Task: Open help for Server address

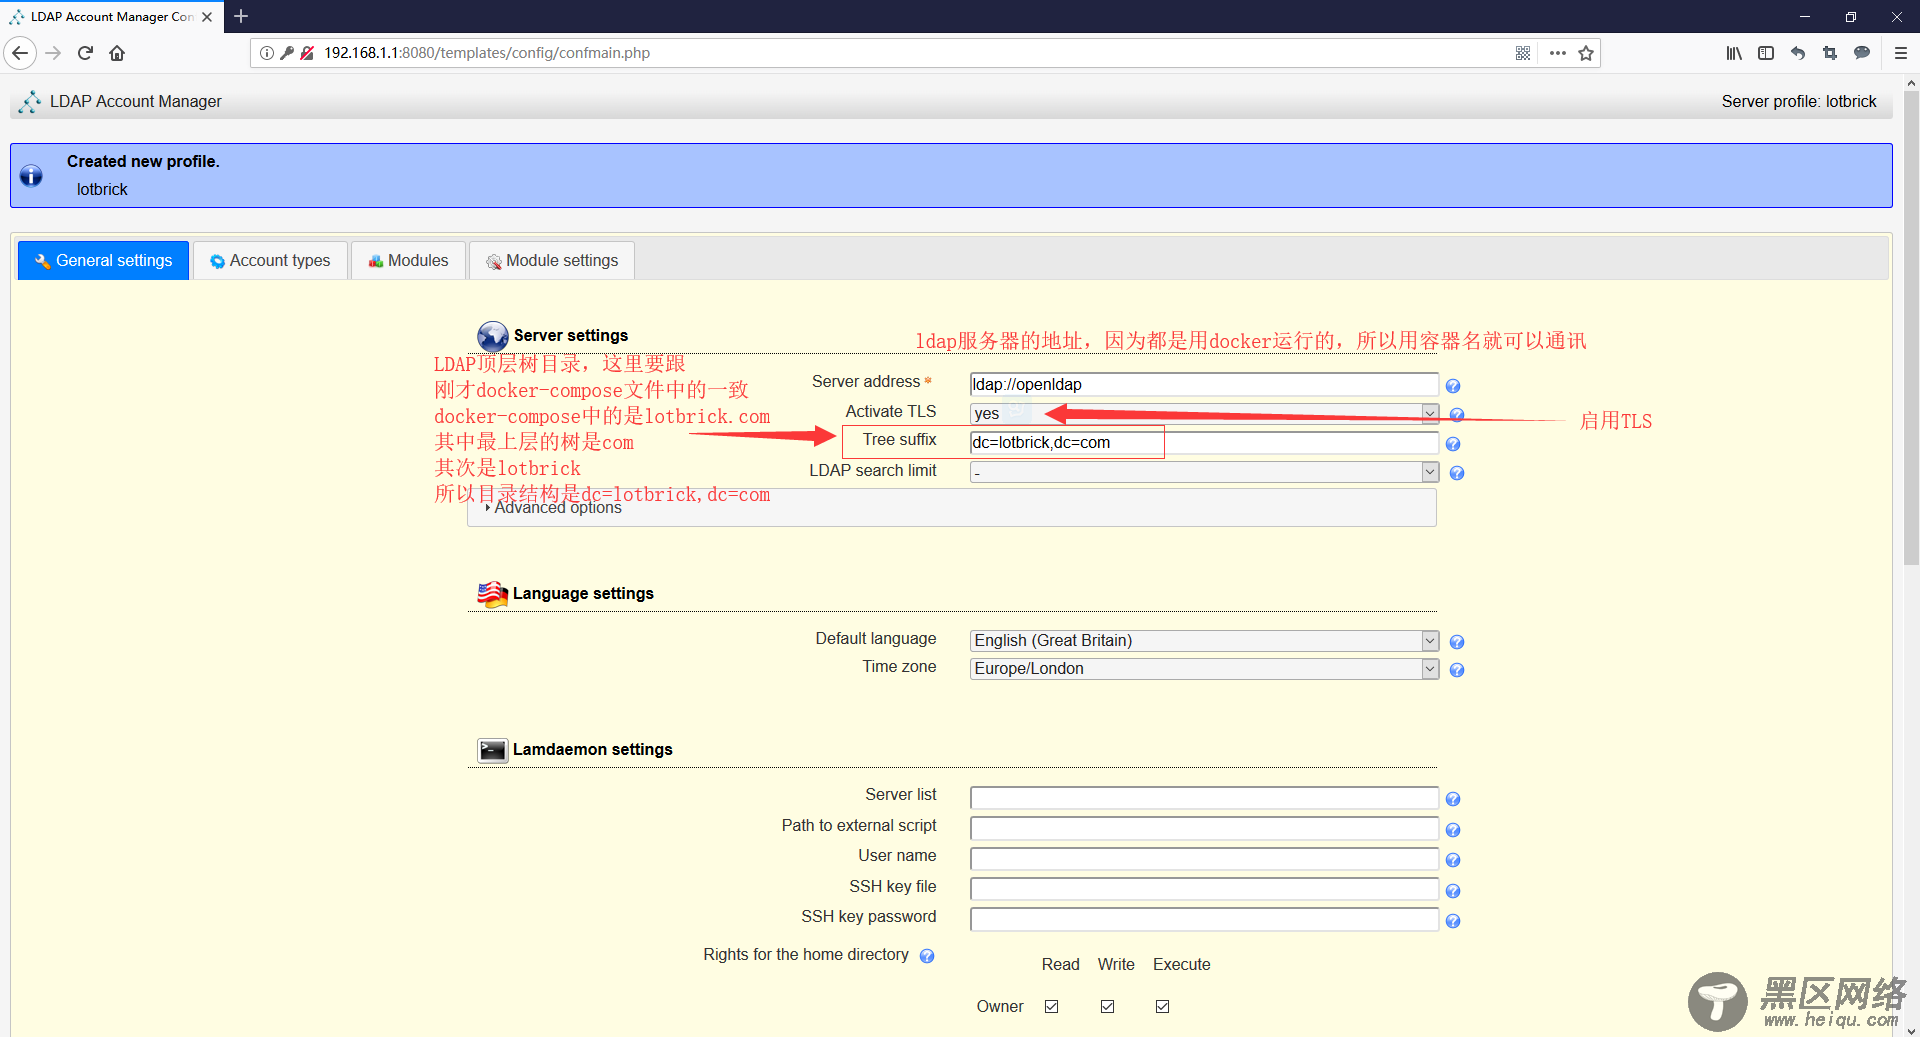Action: (1453, 386)
